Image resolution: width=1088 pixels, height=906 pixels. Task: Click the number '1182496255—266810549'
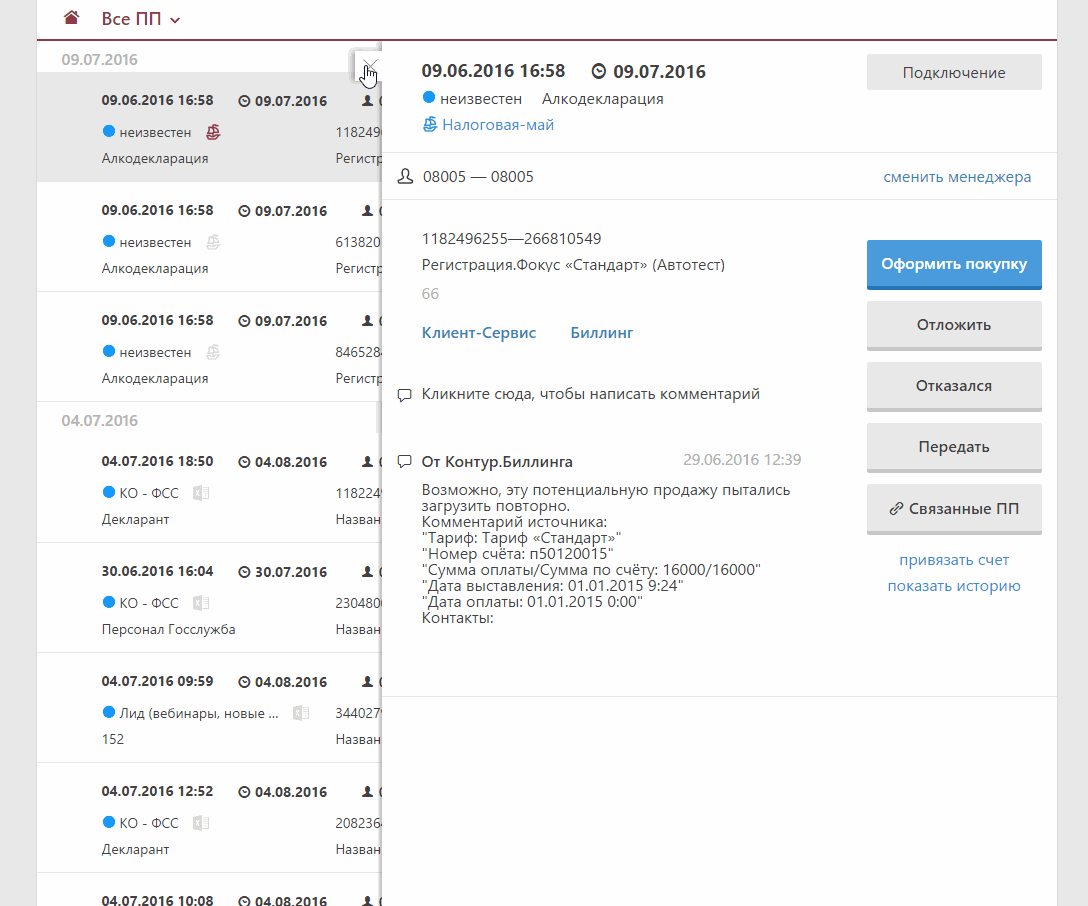(x=511, y=239)
